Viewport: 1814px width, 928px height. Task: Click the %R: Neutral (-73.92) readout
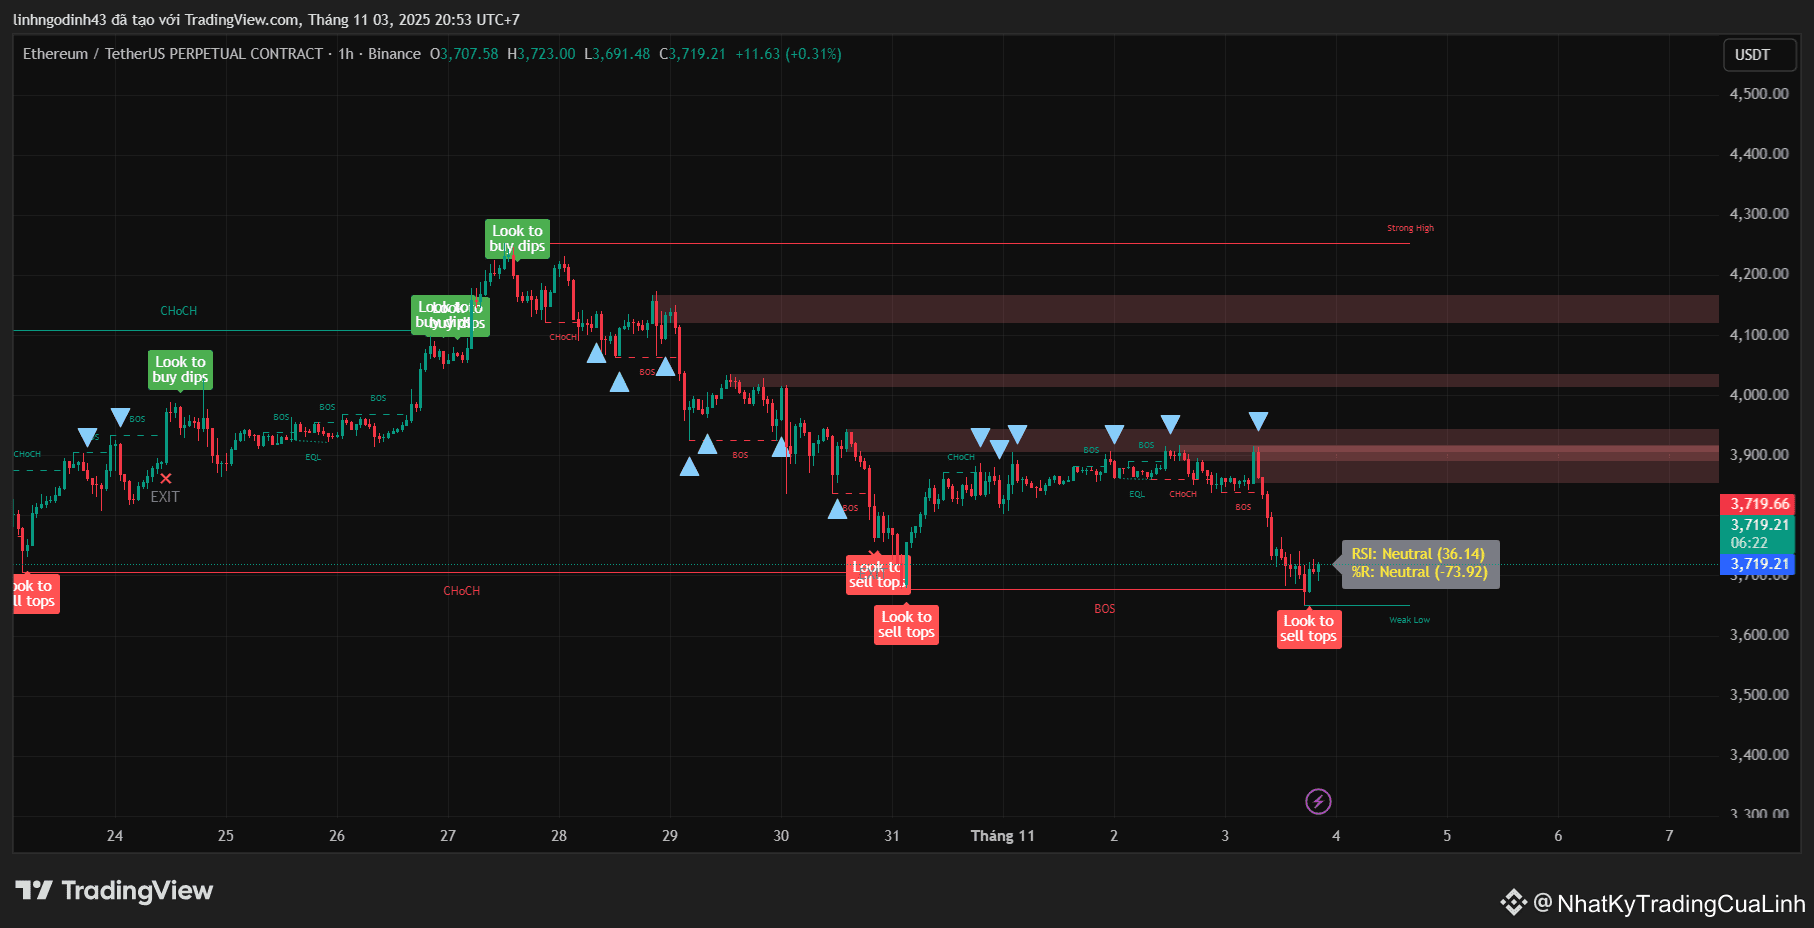tap(1419, 572)
